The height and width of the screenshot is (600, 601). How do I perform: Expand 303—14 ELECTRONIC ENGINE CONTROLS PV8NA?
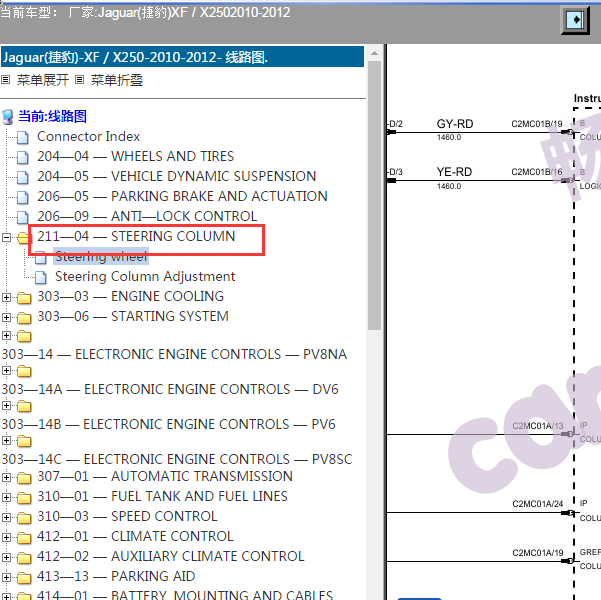point(6,335)
